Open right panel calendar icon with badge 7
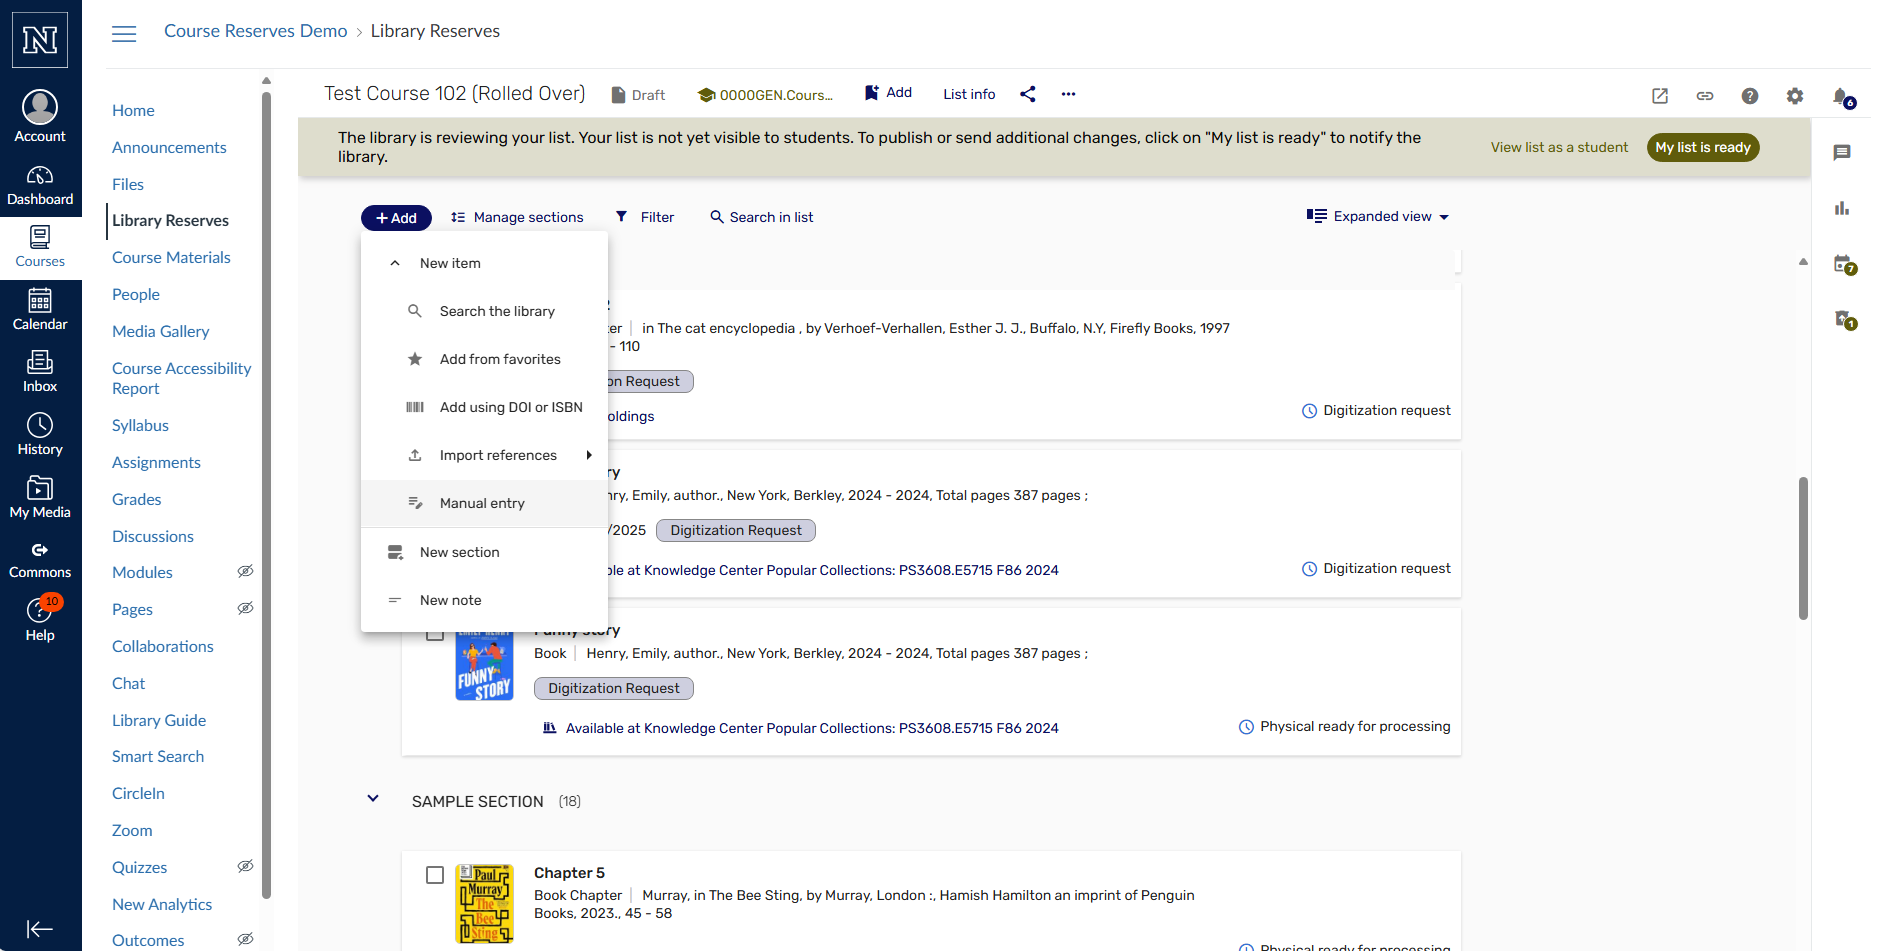This screenshot has height=951, width=1888. 1845,265
